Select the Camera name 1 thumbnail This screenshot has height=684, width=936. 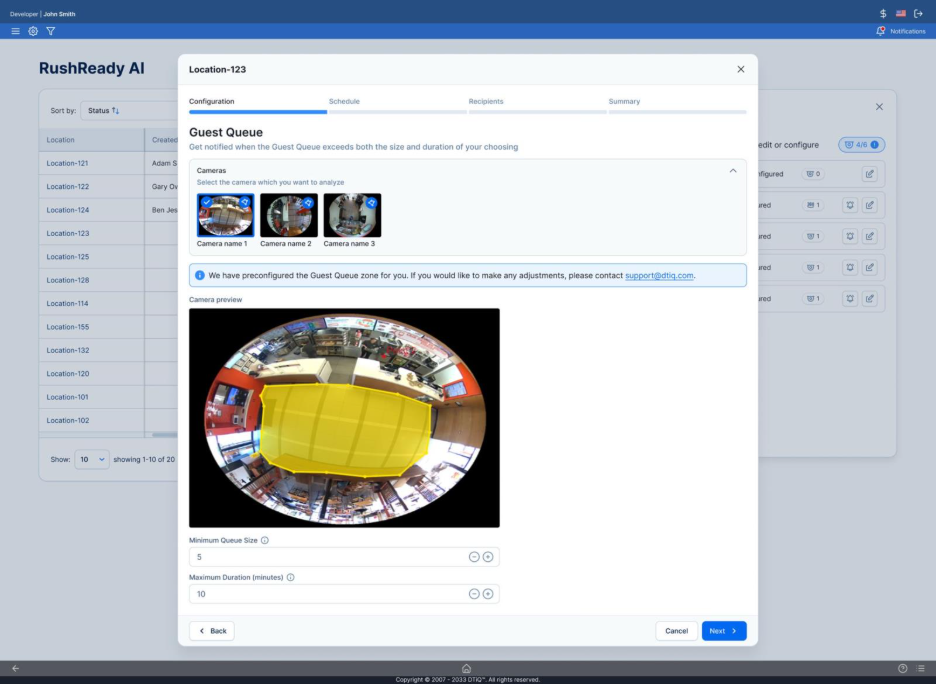coord(225,215)
